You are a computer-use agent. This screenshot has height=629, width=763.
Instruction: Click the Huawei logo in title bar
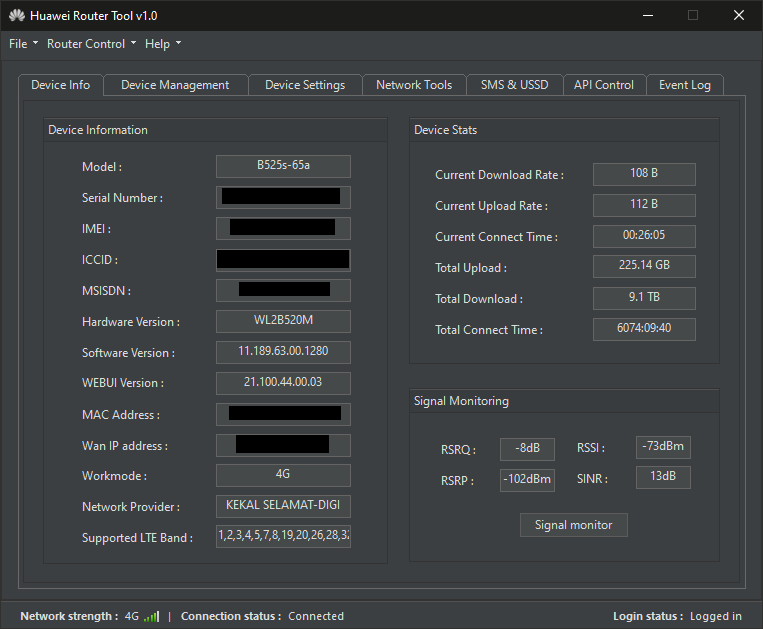[16, 16]
